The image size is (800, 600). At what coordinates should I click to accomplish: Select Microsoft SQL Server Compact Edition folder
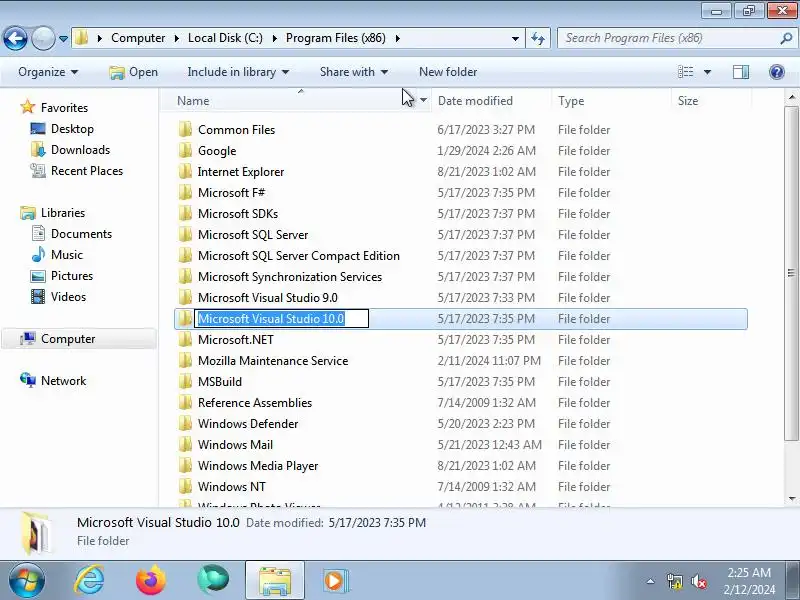[x=298, y=256]
